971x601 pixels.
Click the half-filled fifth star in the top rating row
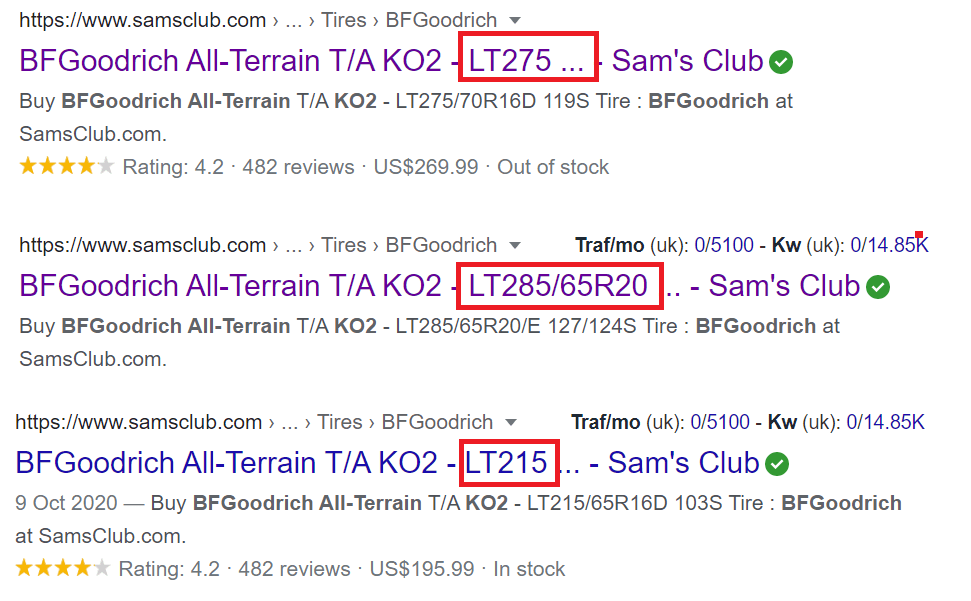106,166
